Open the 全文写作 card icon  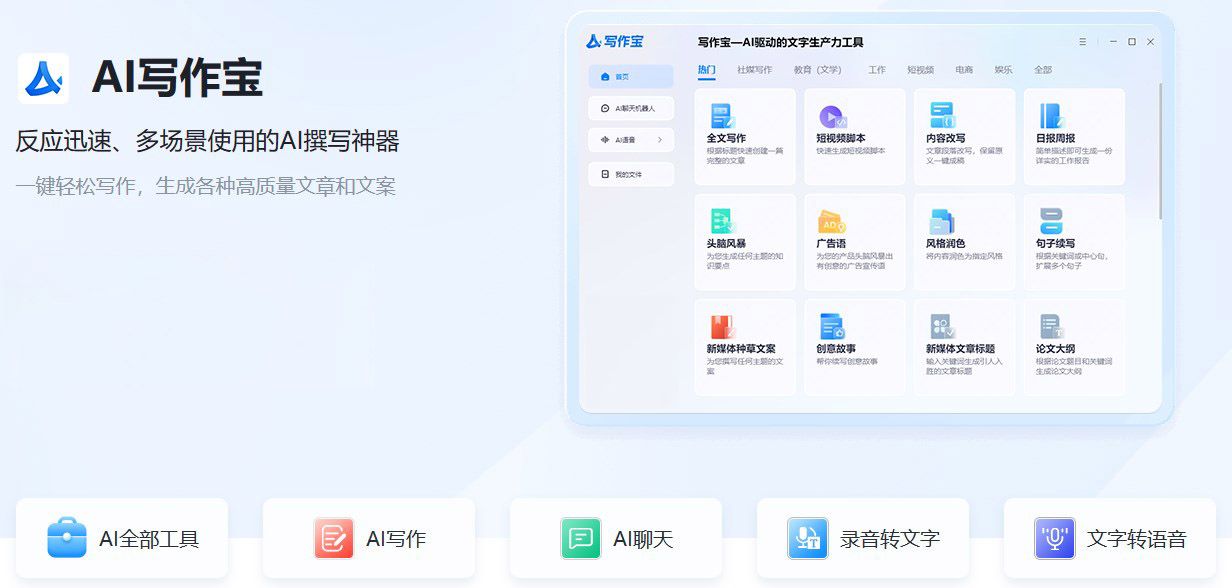pyautogui.click(x=722, y=116)
